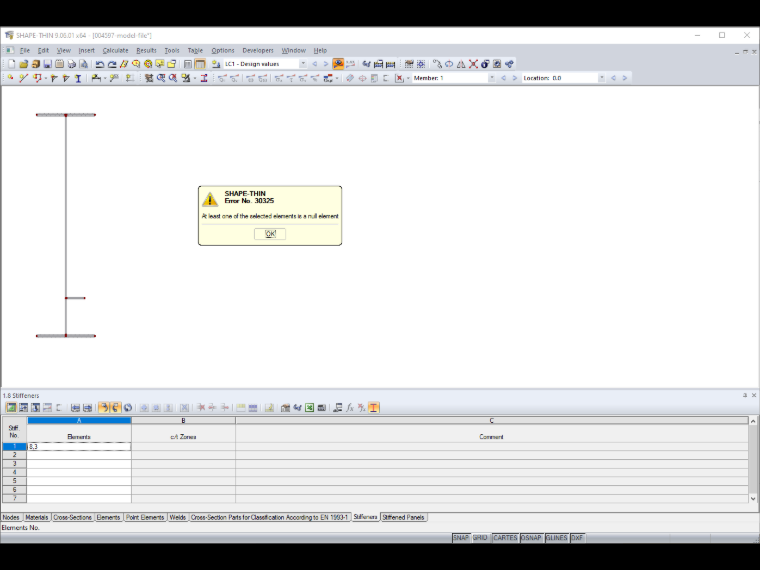Select row 5 header in Stiffeners table
Screen dimensions: 760x570
click(x=15, y=481)
